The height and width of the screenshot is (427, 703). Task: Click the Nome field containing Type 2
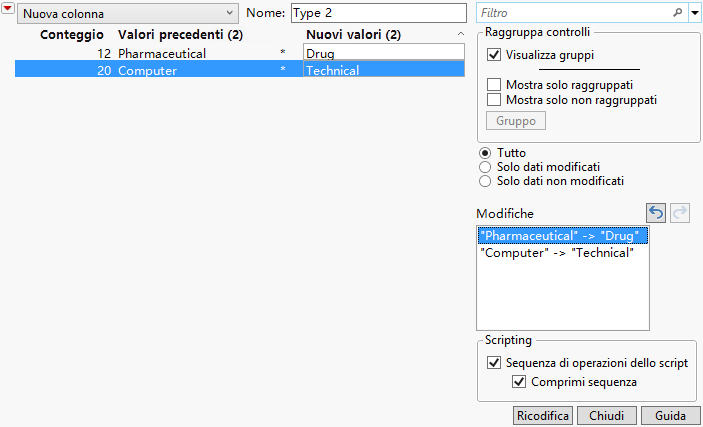378,14
